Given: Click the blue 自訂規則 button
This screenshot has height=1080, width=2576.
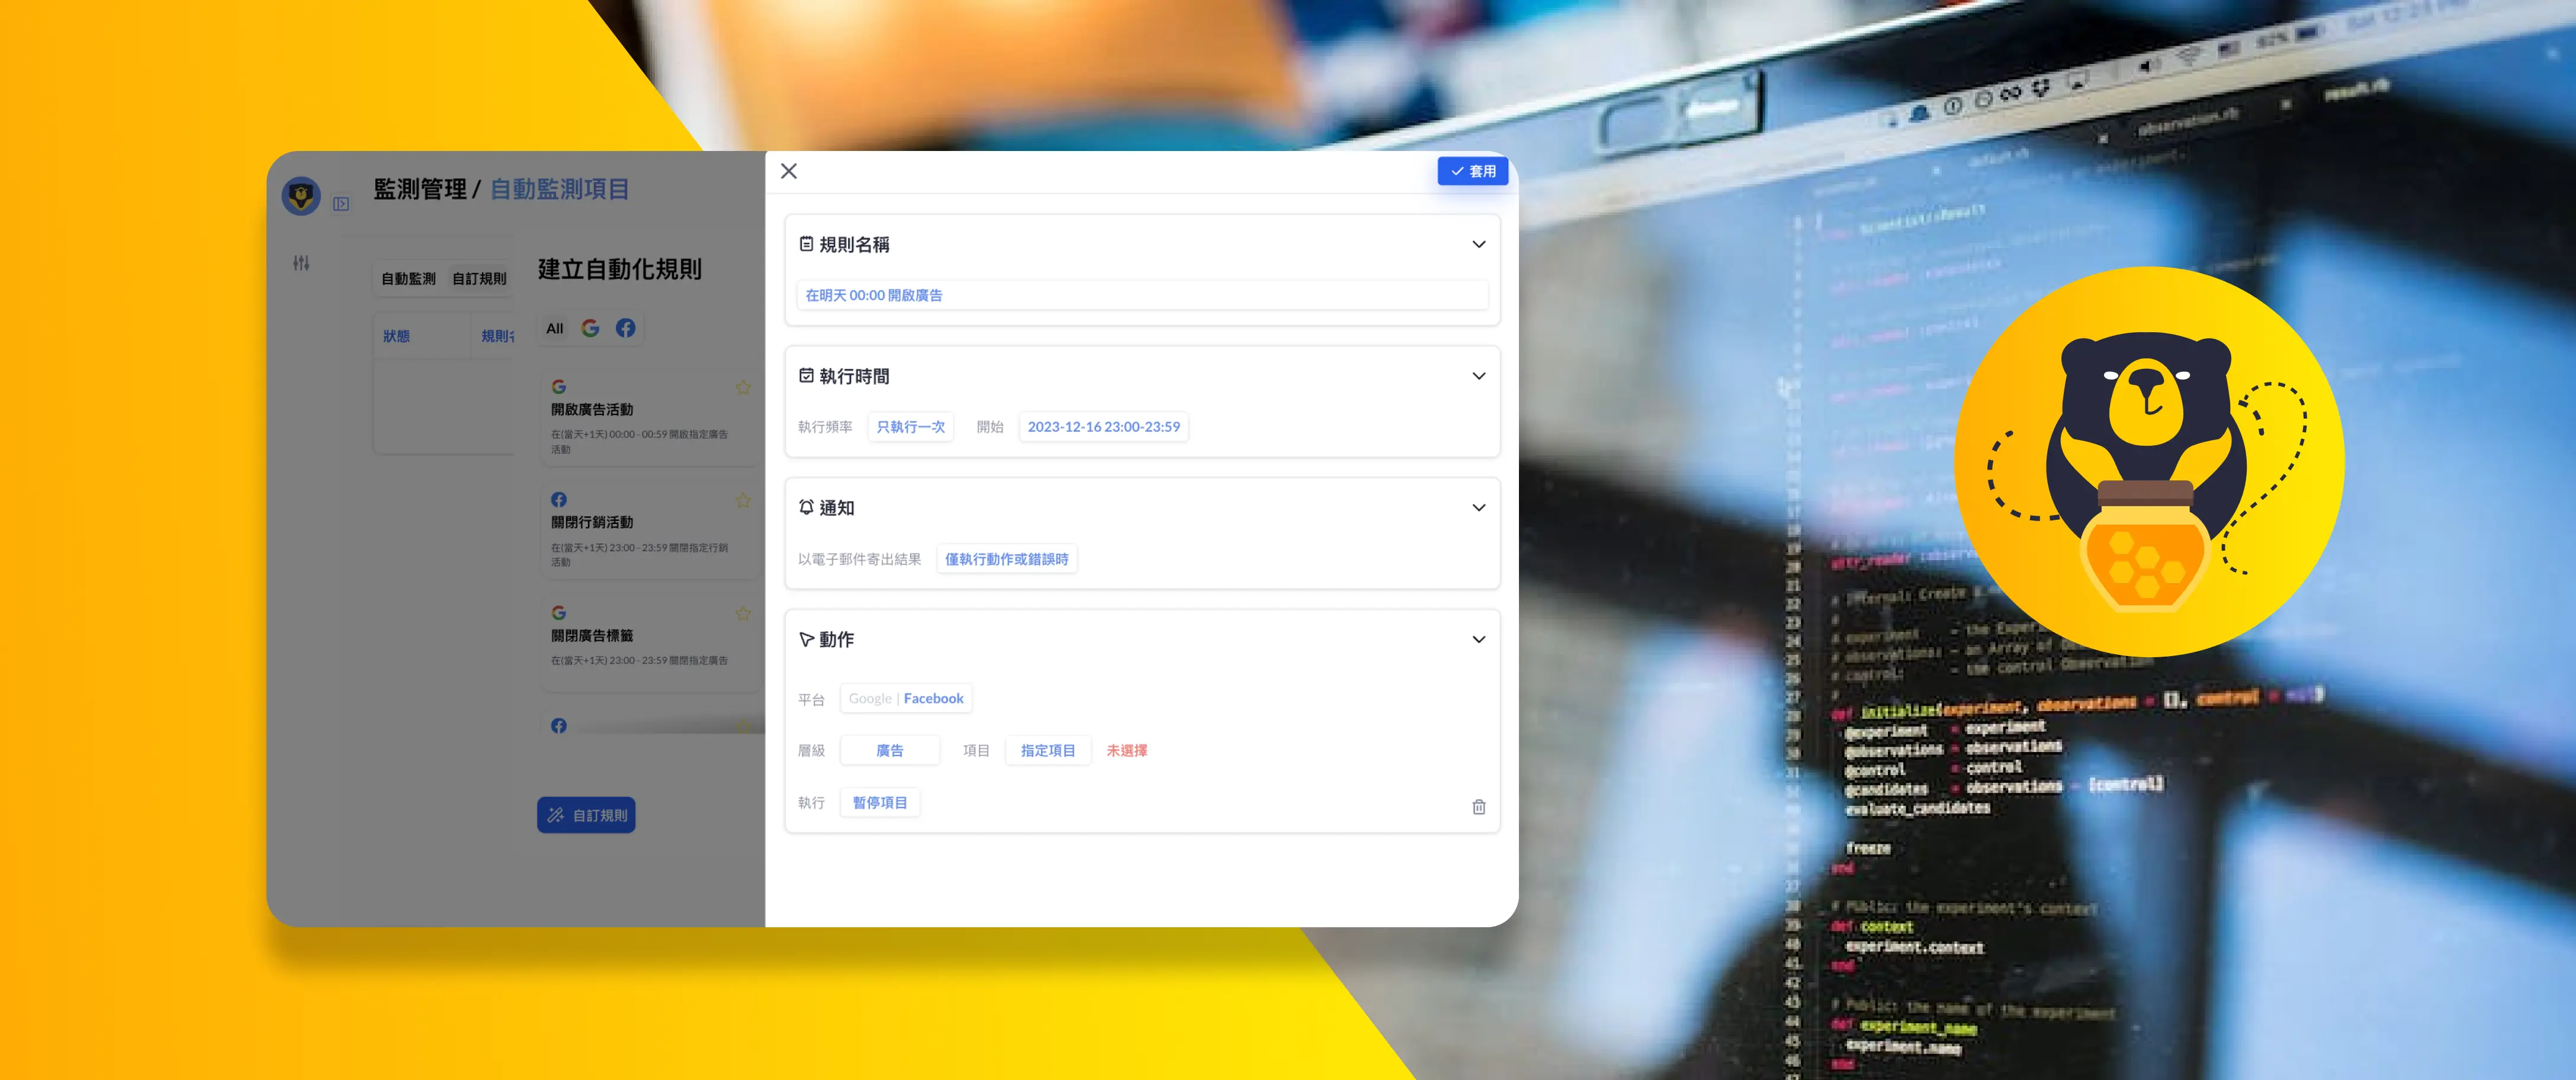Looking at the screenshot, I should coord(586,815).
